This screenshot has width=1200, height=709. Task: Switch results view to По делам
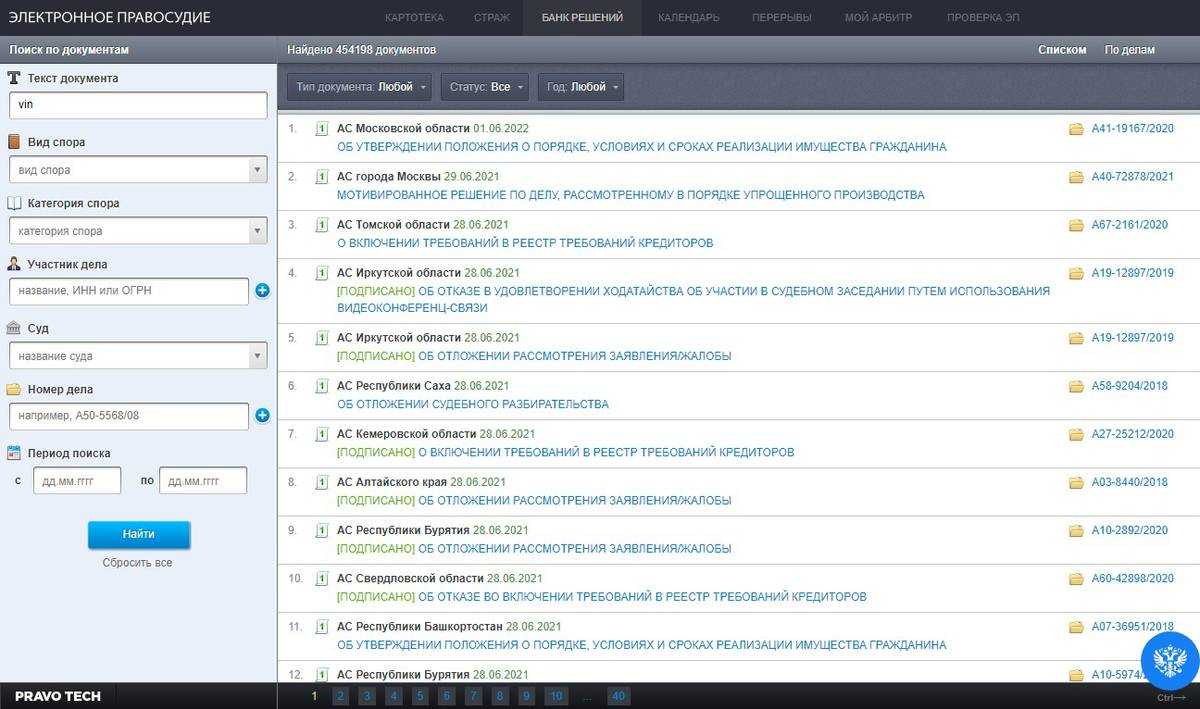[1129, 50]
